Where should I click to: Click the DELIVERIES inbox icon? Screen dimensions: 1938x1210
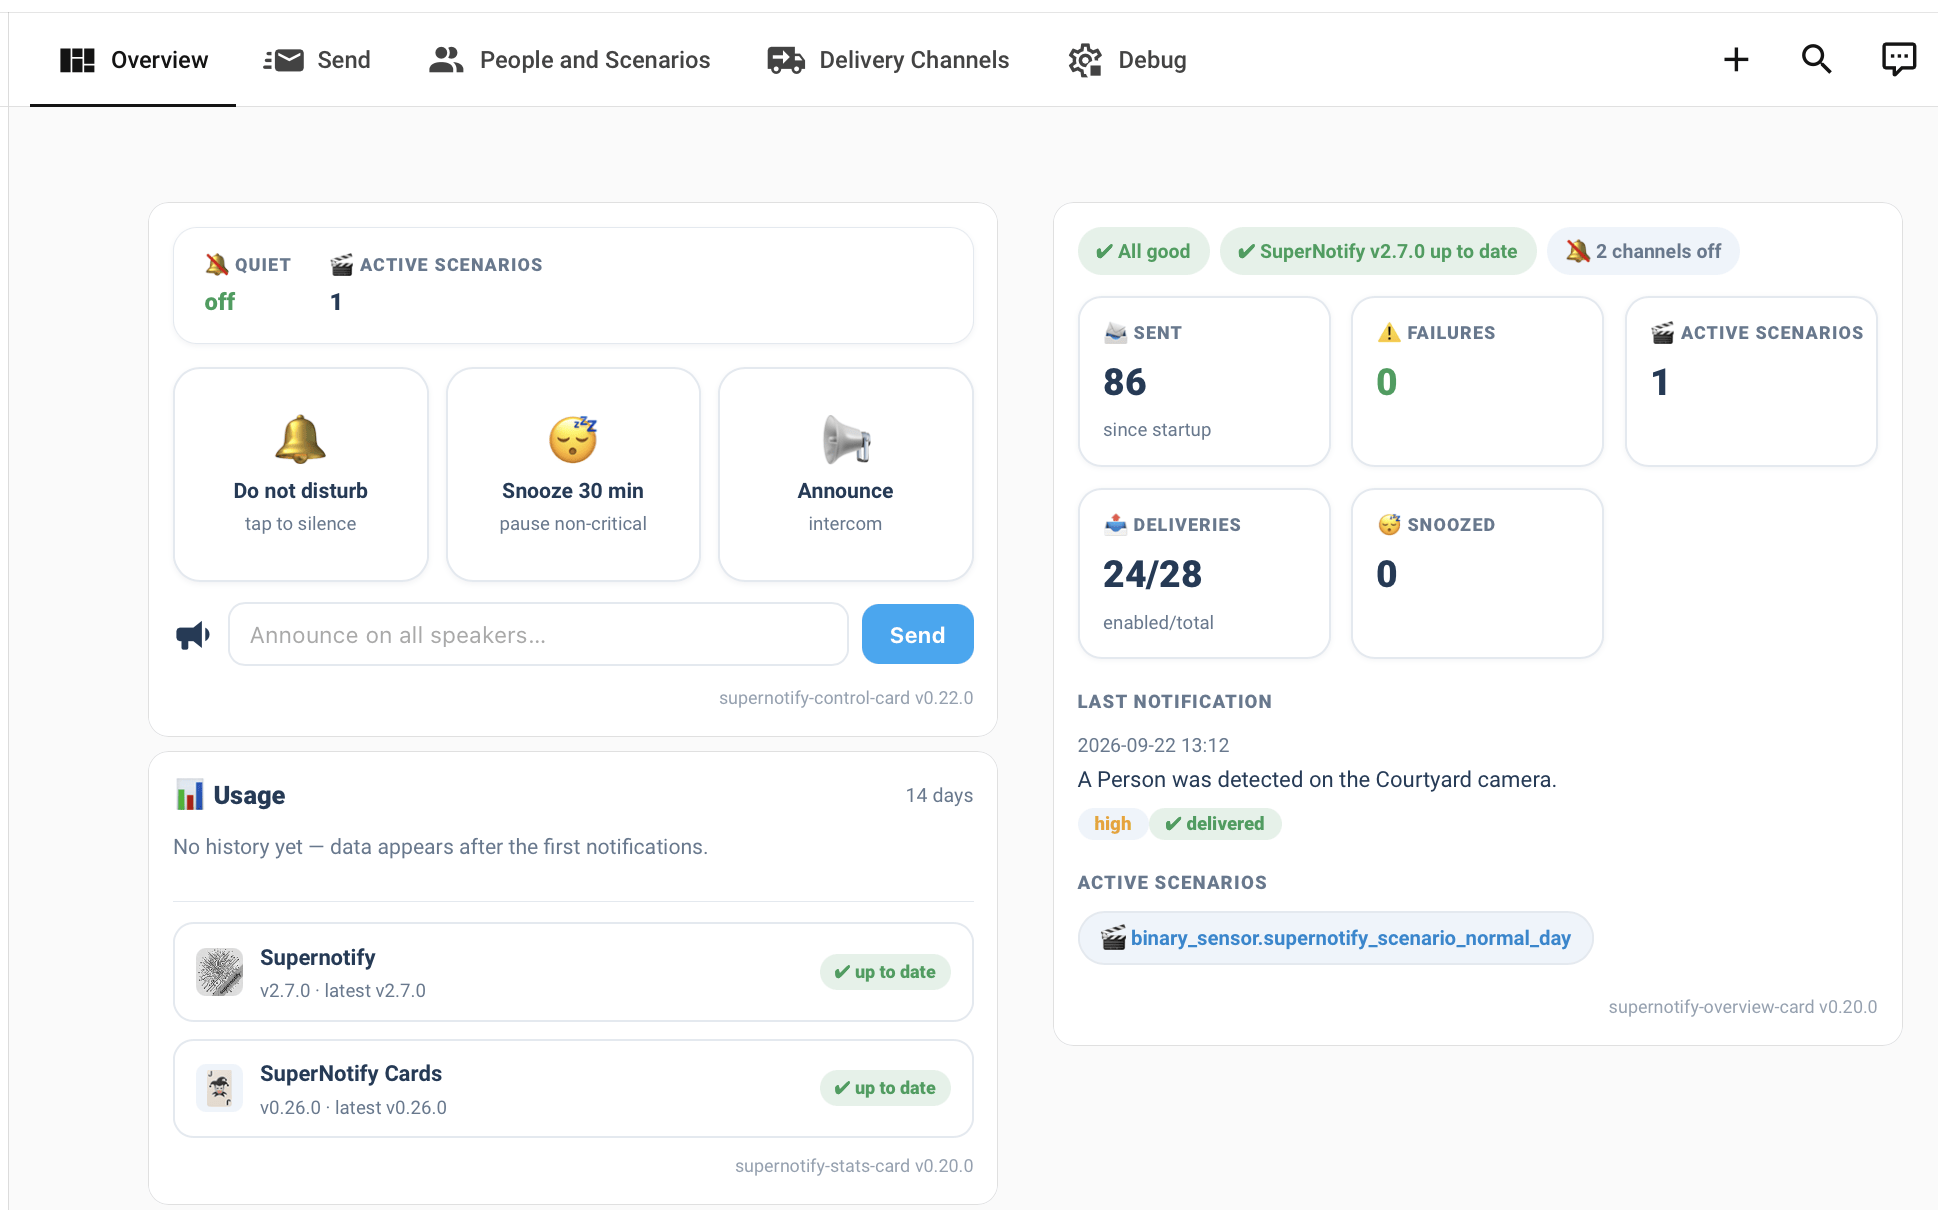tap(1115, 524)
